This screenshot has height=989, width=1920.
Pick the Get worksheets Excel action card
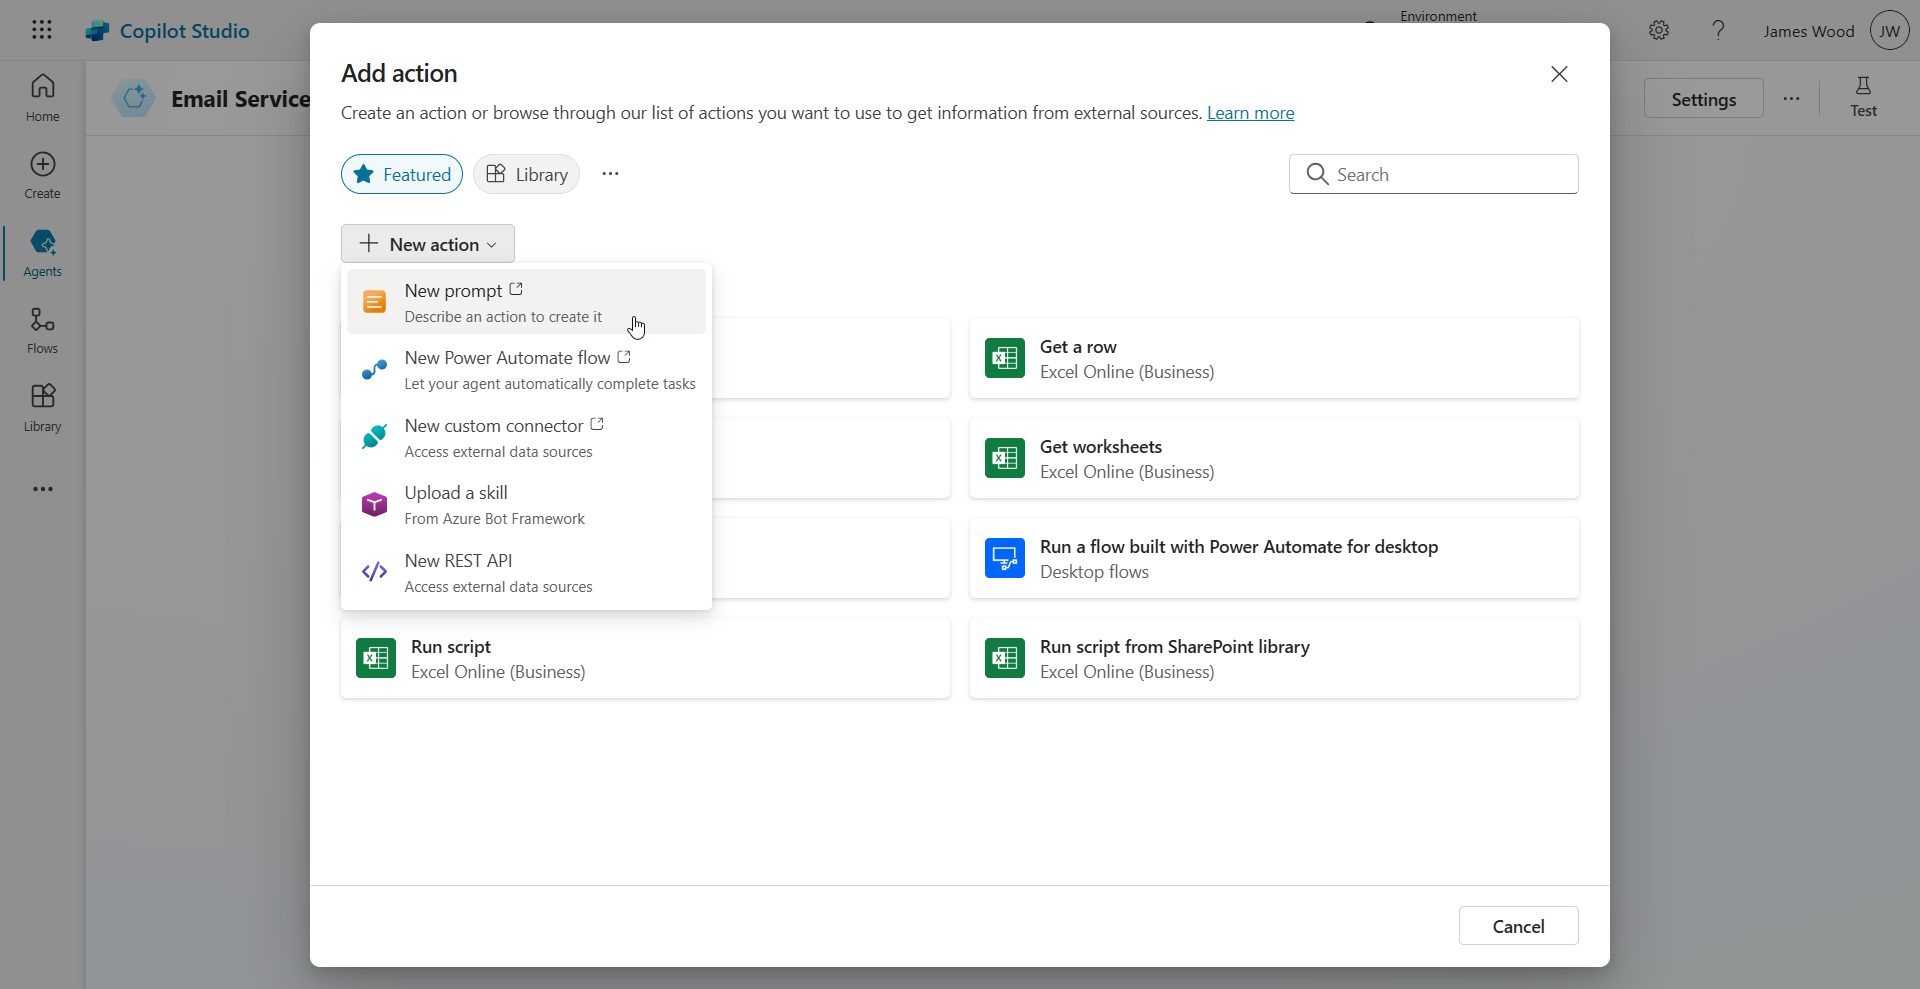pyautogui.click(x=1274, y=458)
